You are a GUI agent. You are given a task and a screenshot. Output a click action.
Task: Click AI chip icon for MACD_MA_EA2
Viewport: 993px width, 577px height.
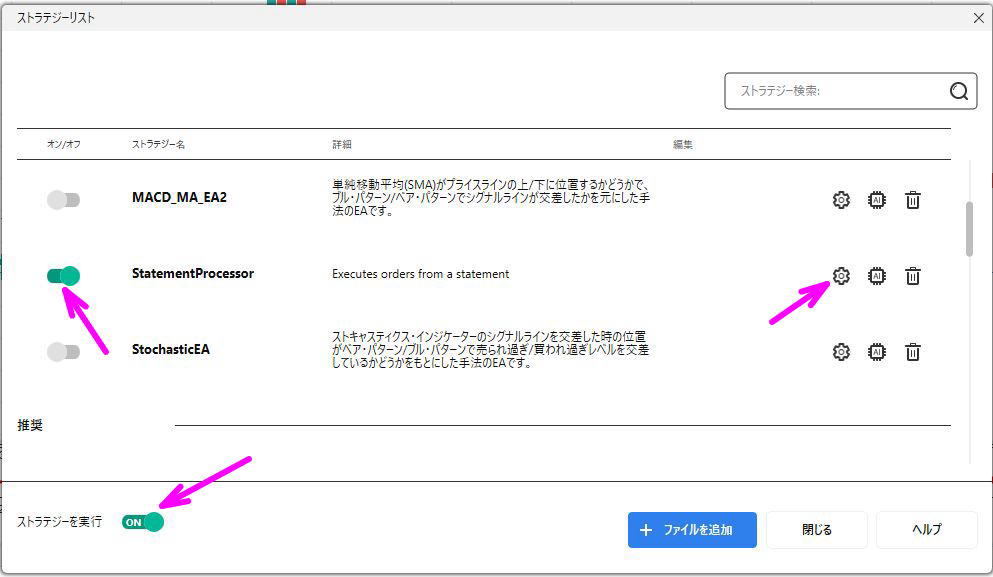[877, 200]
